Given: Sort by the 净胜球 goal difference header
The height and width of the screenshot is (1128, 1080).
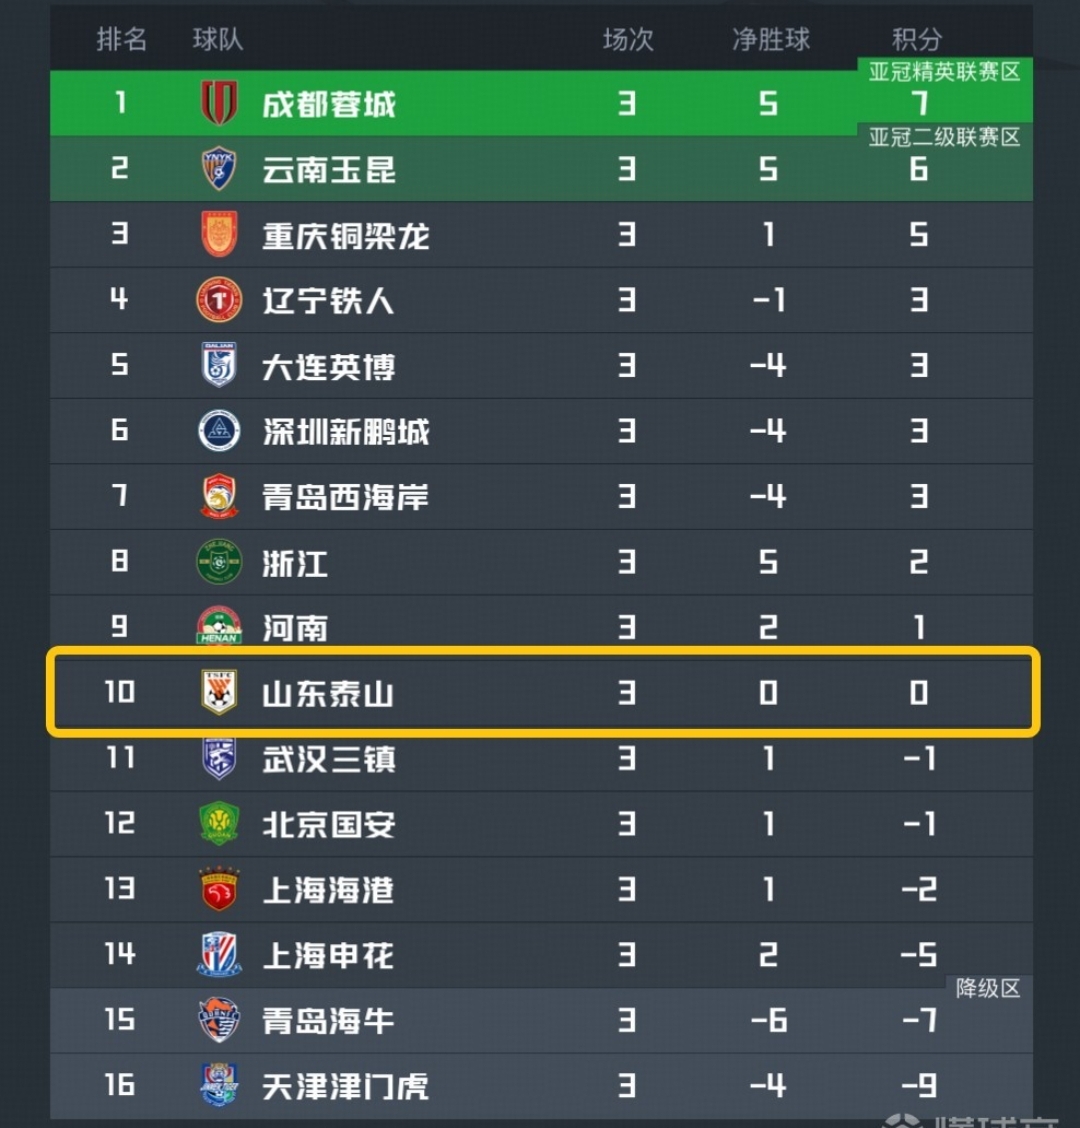Looking at the screenshot, I should [x=770, y=40].
